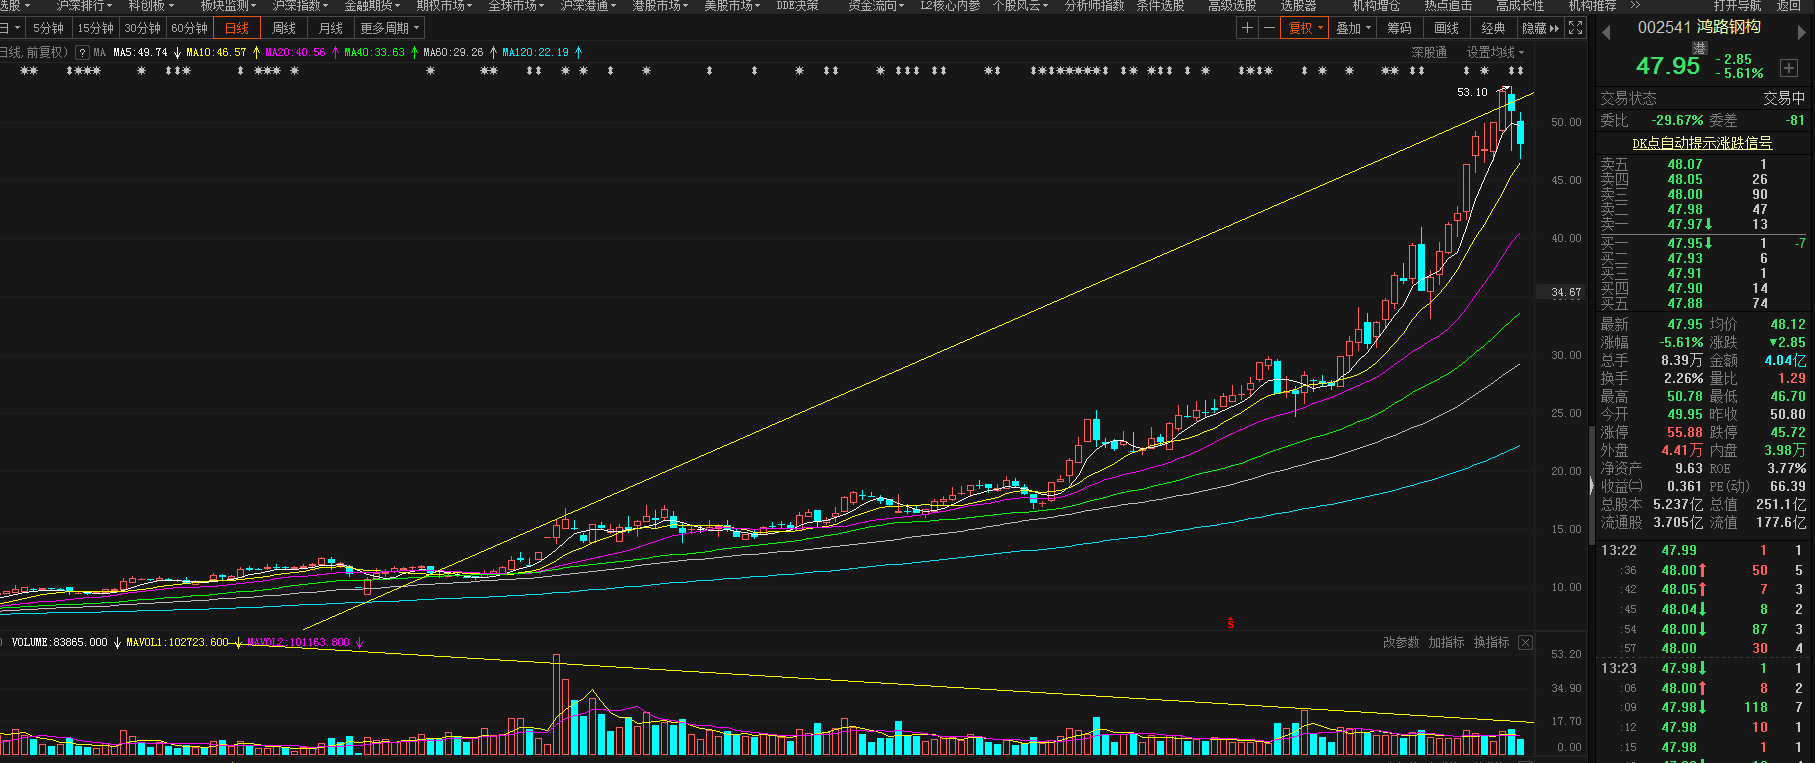The height and width of the screenshot is (763, 1815).
Task: Click the 深股通 label
Action: point(1429,52)
